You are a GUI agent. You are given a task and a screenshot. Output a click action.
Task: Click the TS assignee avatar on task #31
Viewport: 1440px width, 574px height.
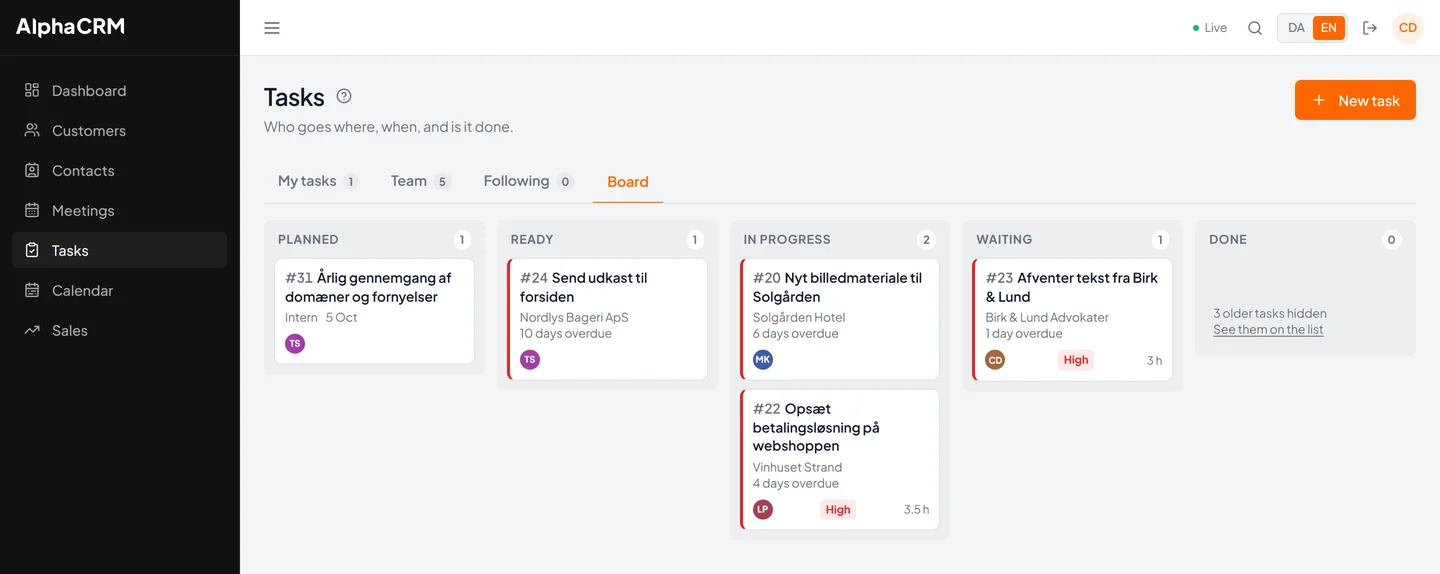tap(295, 344)
